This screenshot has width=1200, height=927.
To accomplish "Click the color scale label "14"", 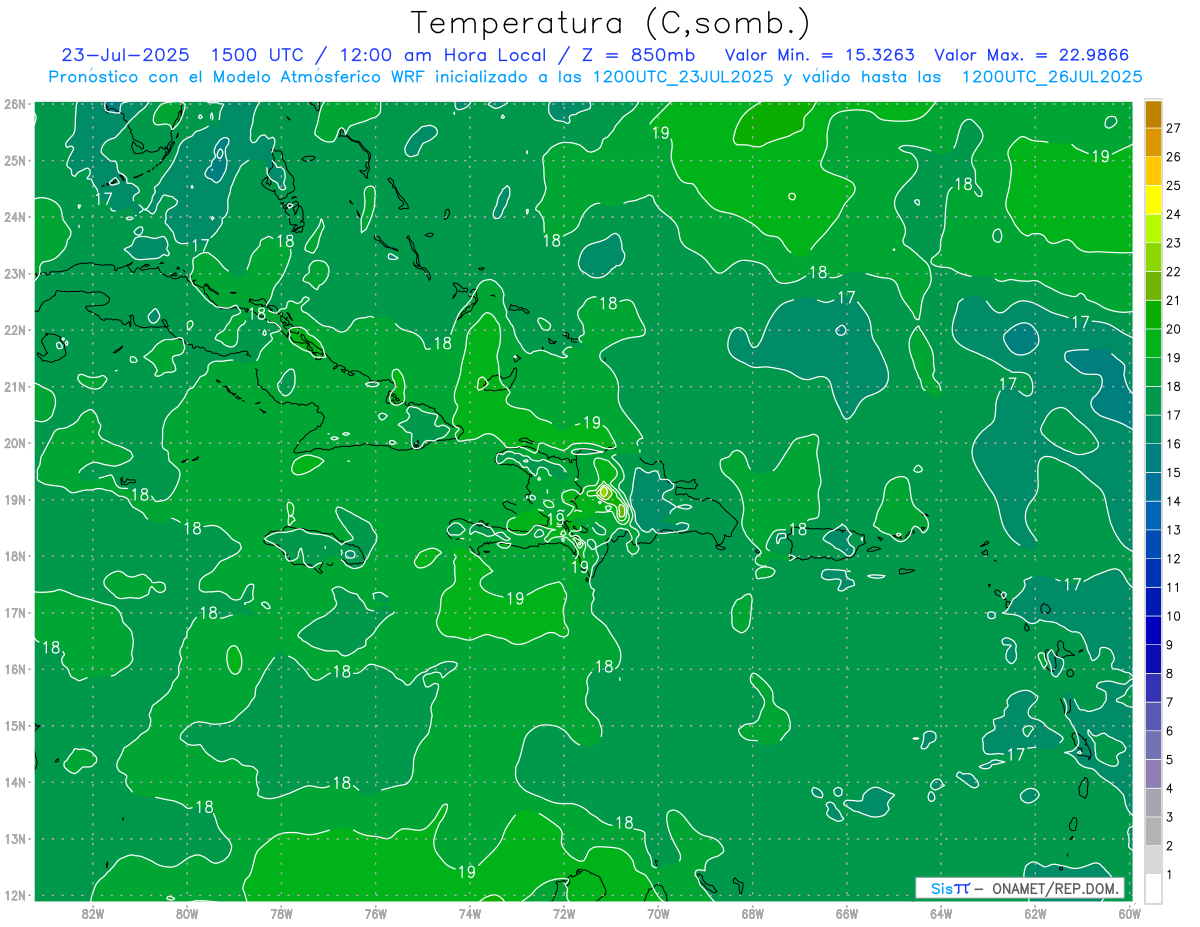I will (x=1173, y=501).
